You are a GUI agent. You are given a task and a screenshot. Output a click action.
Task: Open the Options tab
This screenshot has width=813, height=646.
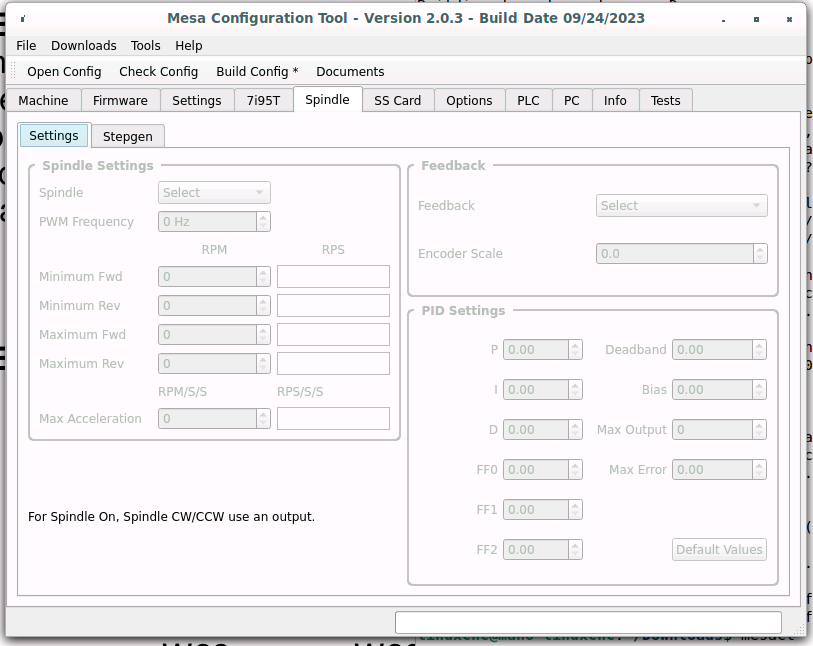click(x=469, y=101)
